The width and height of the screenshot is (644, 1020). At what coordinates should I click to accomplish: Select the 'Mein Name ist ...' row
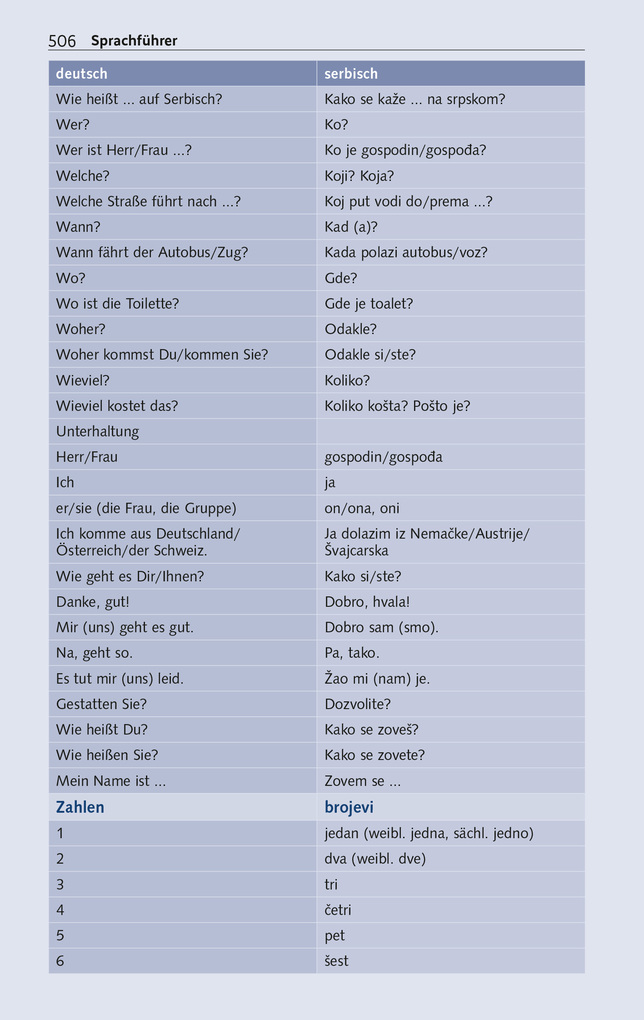(111, 781)
